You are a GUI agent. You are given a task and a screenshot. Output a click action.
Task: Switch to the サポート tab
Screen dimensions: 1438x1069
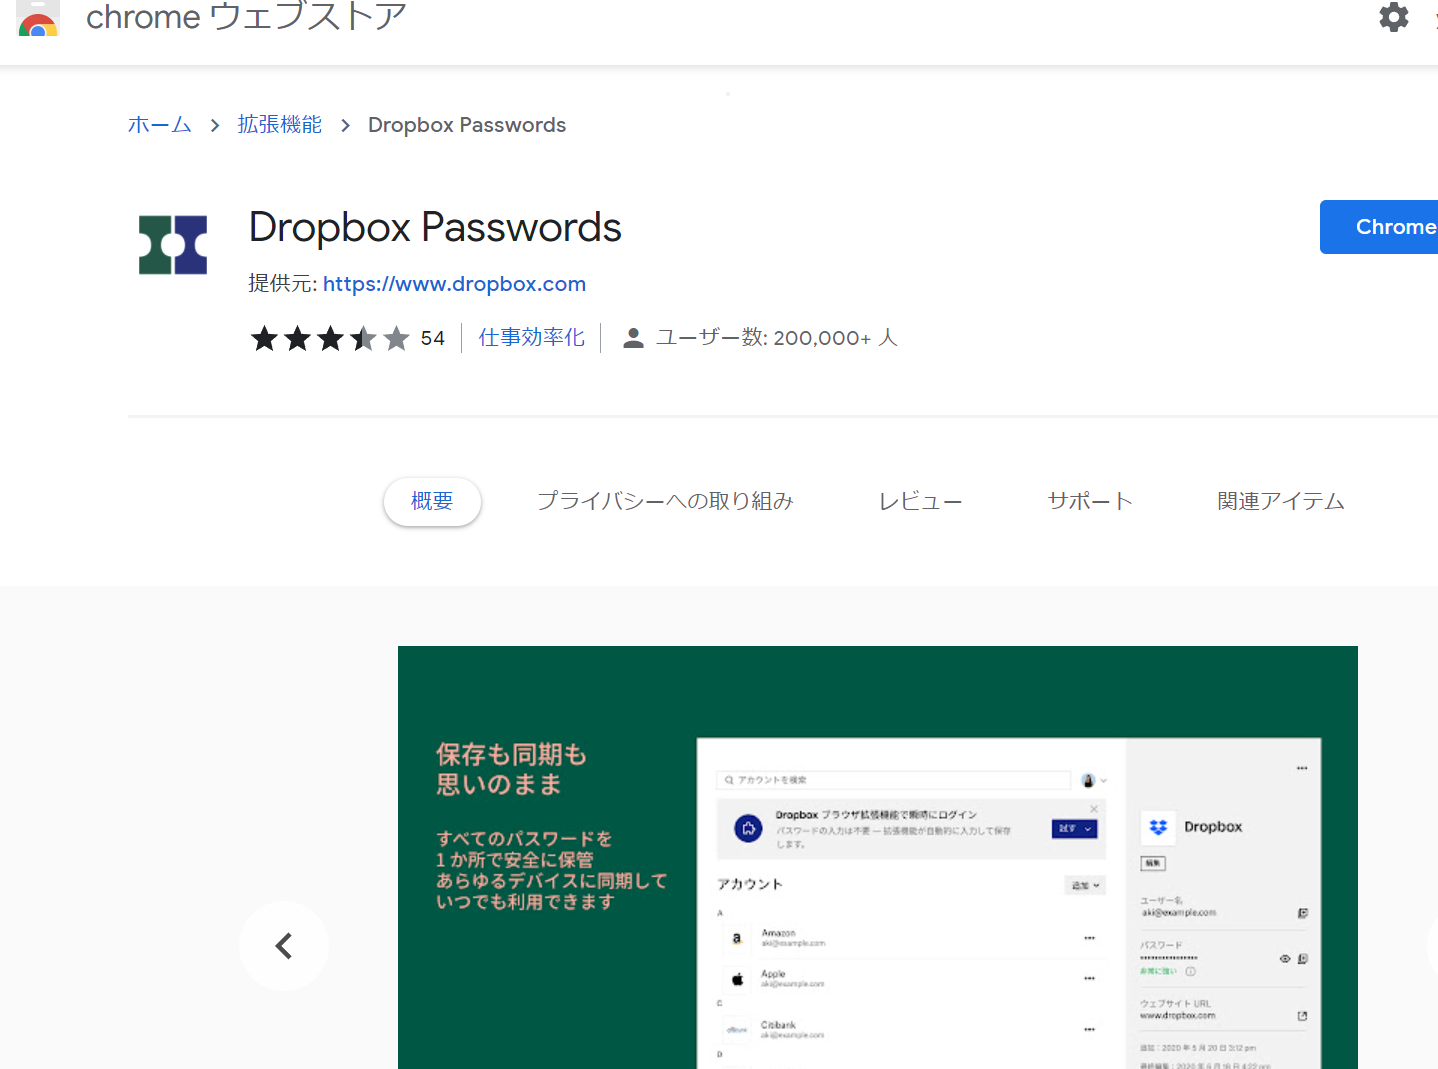(x=1090, y=501)
